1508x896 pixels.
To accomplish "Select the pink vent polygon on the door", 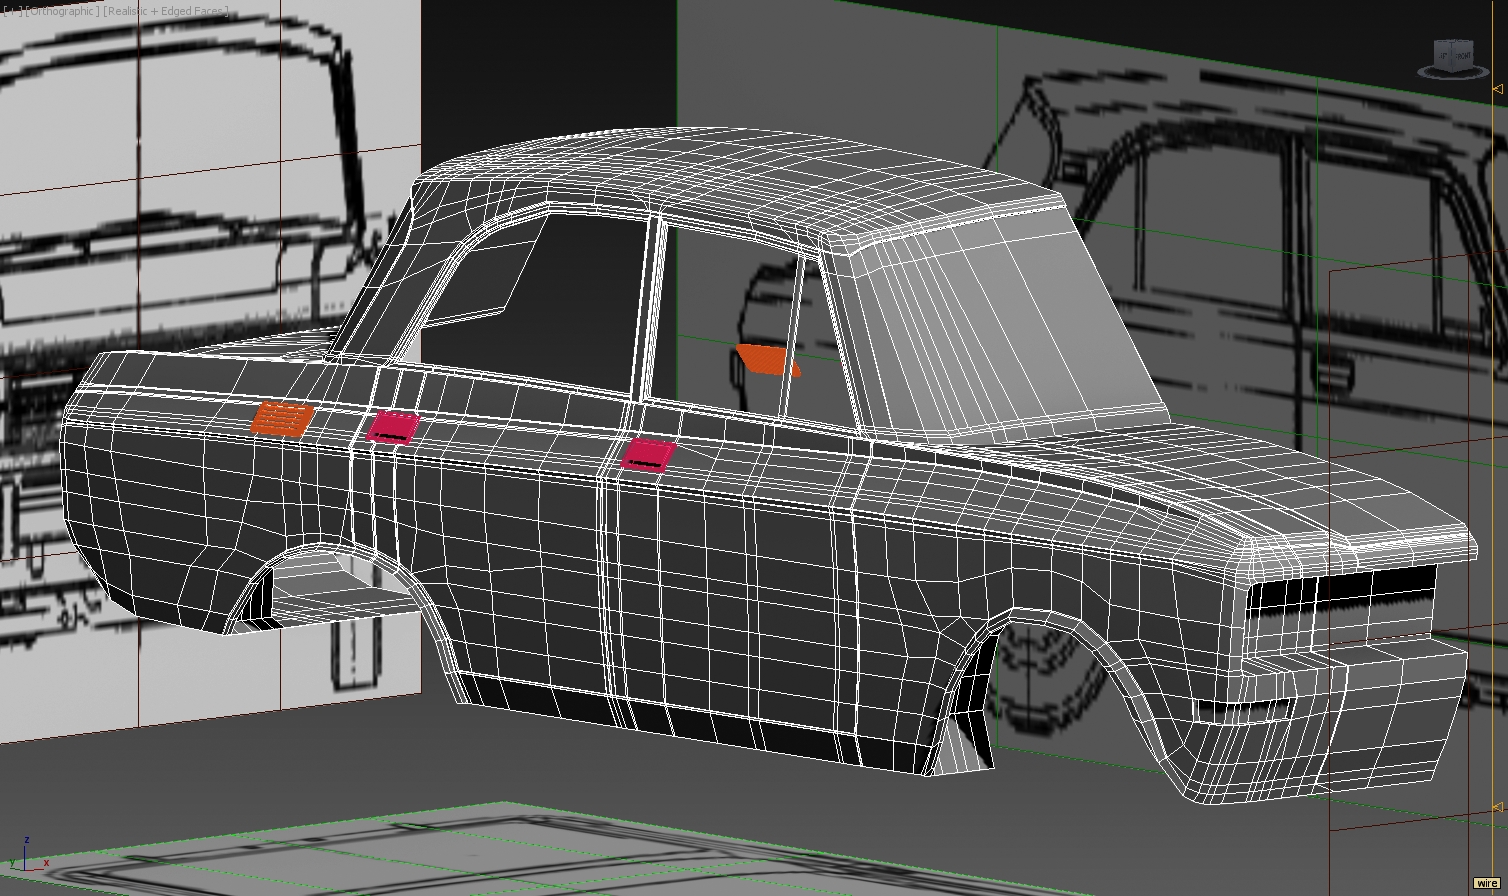I will pyautogui.click(x=648, y=454).
